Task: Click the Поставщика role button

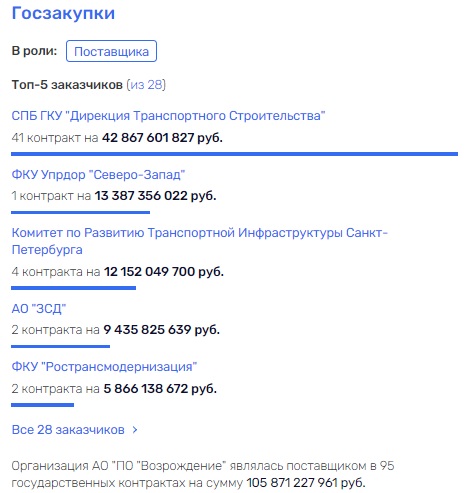Action: click(x=111, y=51)
